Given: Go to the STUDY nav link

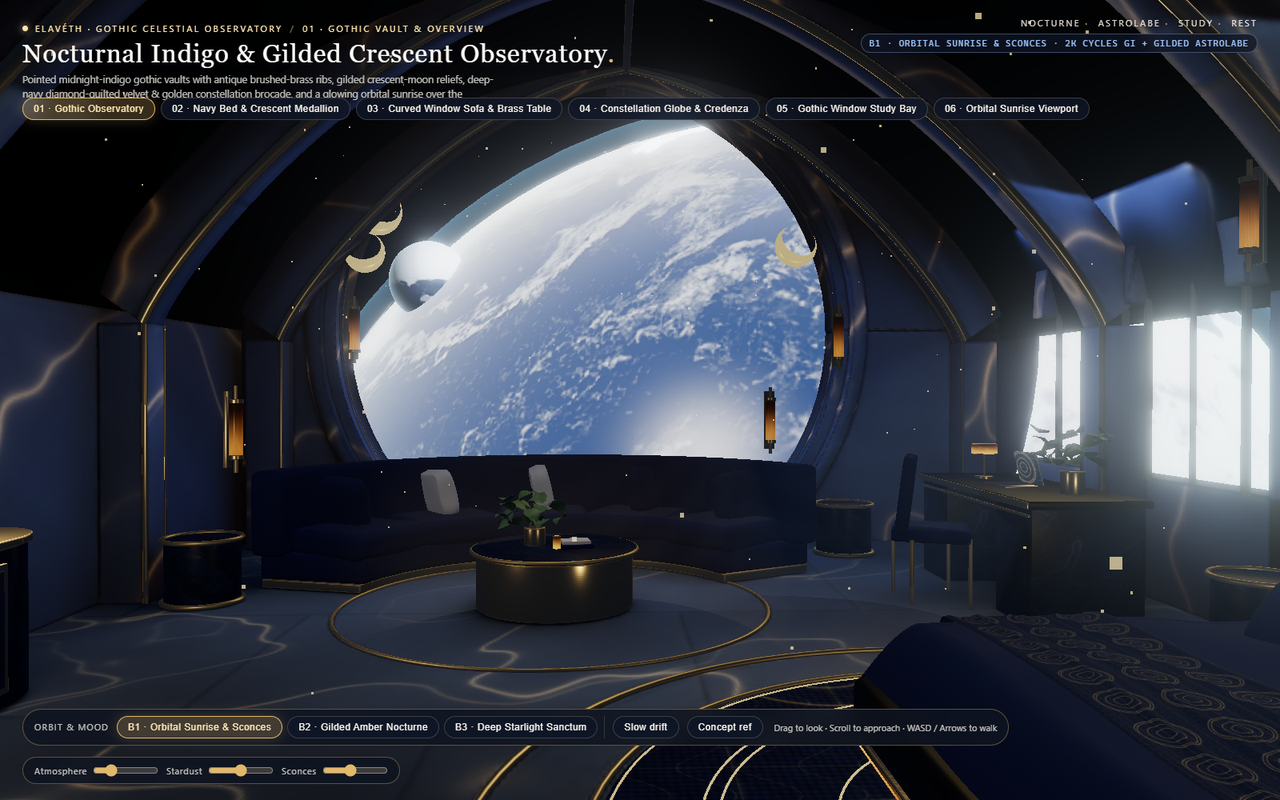Looking at the screenshot, I should [x=1195, y=23].
